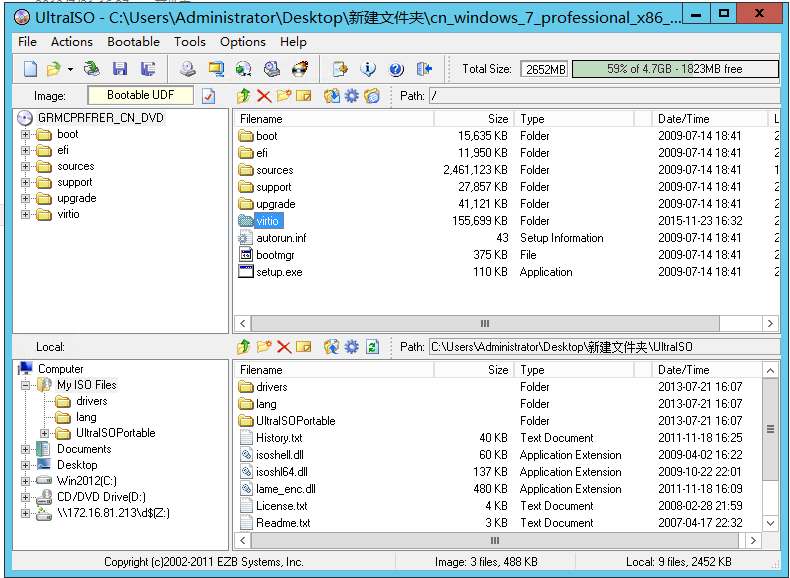Open the dropdown arrow beside Open icon
790x578 pixels.
[70, 69]
